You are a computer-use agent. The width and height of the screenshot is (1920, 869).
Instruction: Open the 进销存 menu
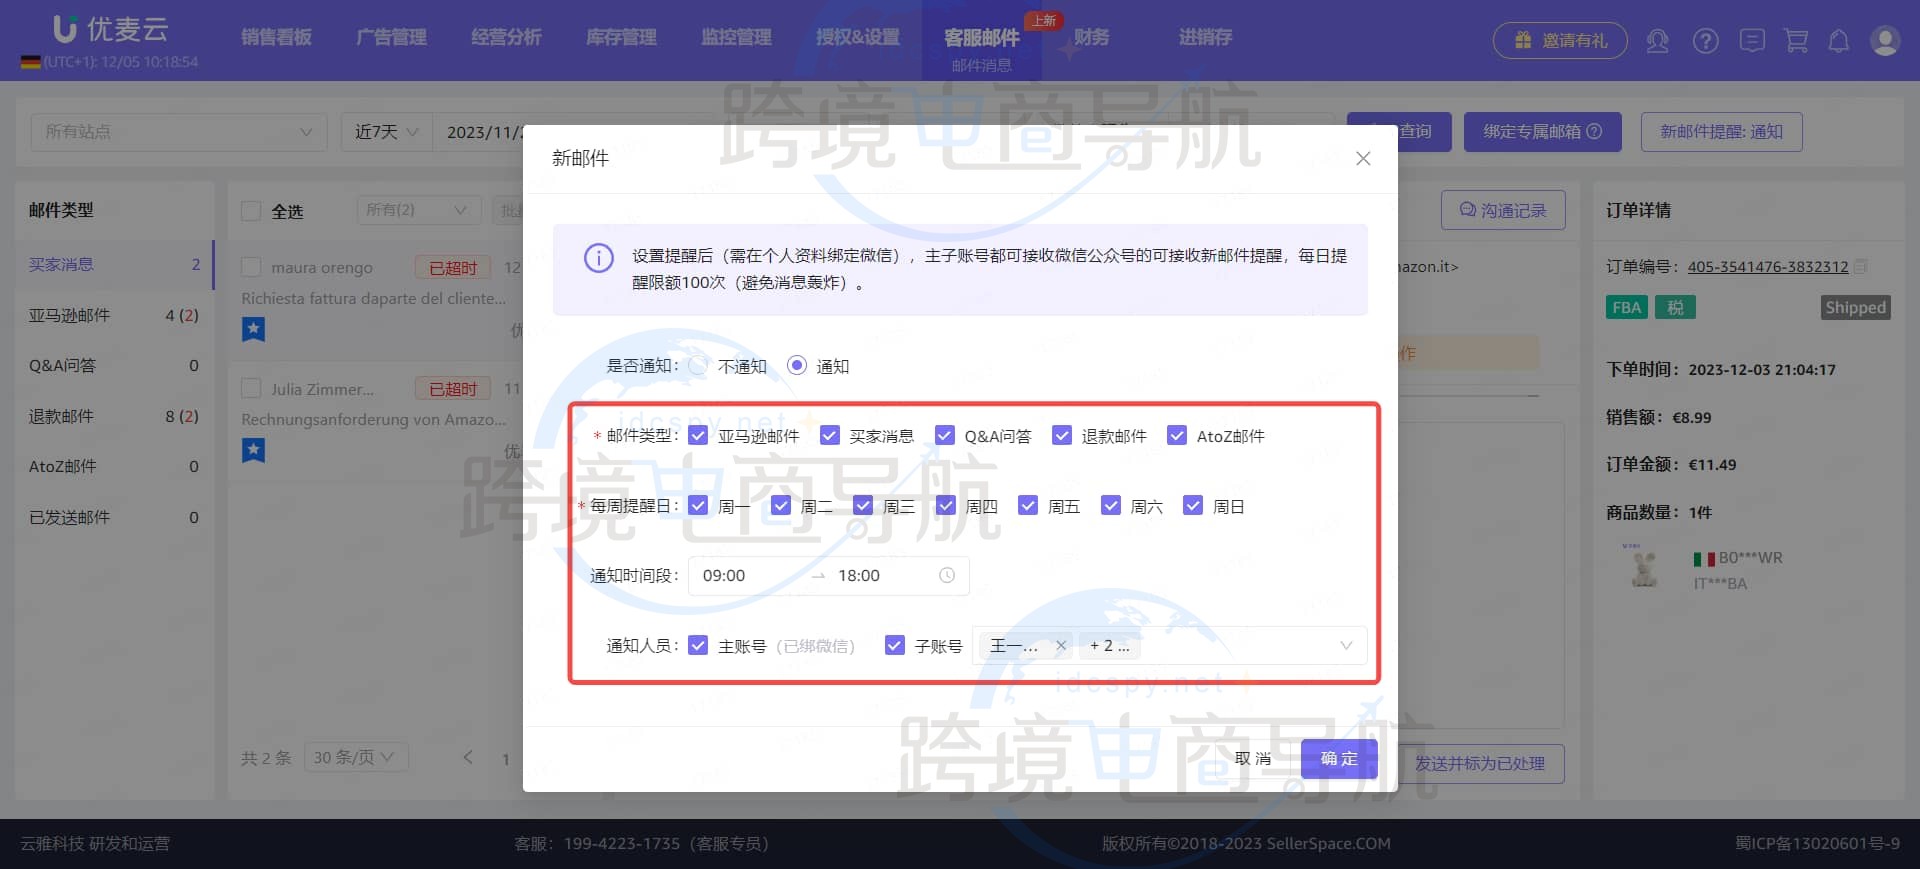click(x=1205, y=37)
